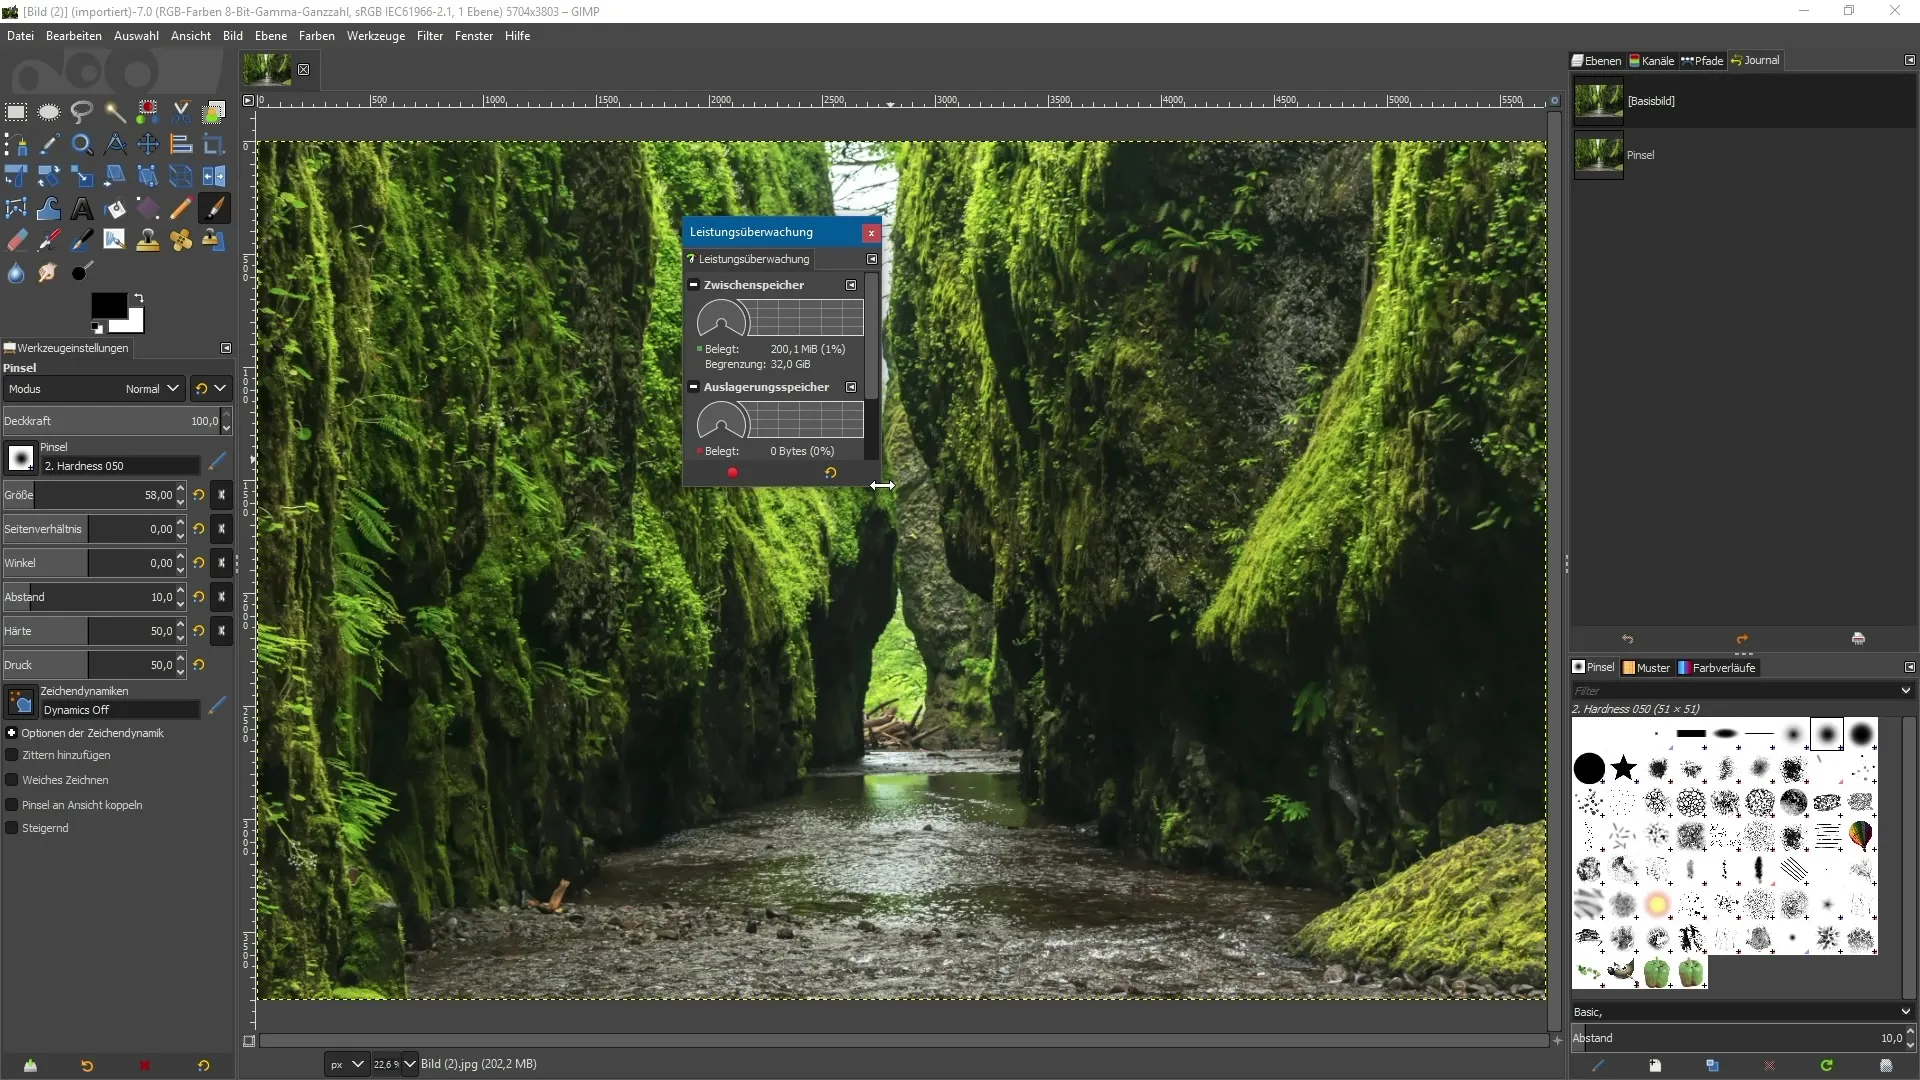Expand Optionen der Zeichendynamik

(12, 733)
